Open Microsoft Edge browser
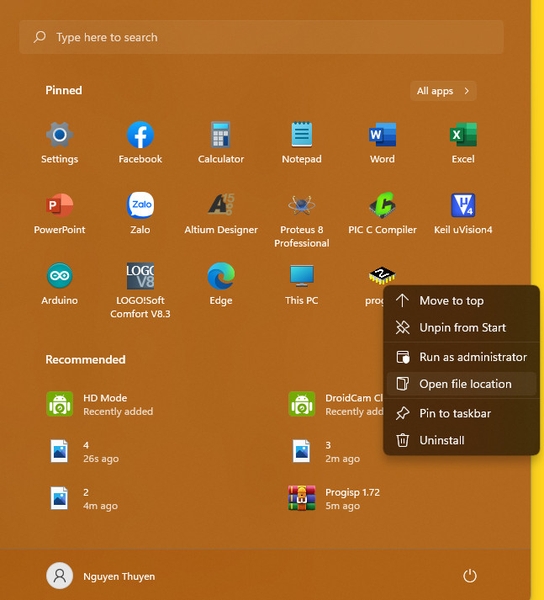Viewport: 544px width, 600px height. 221,284
